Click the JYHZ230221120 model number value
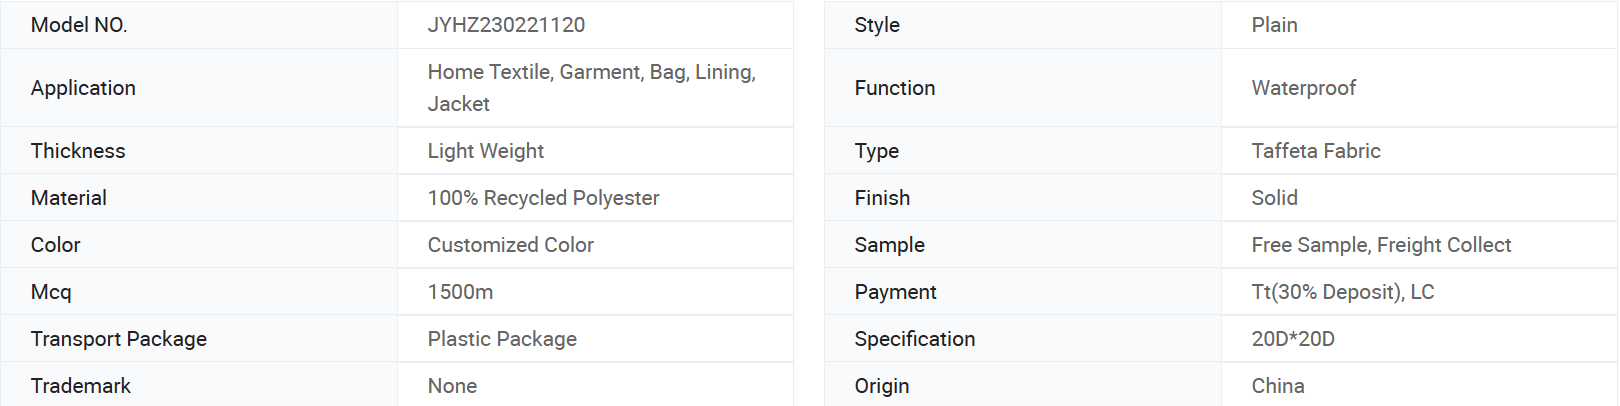Viewport: 1620px width, 406px height. coord(506,25)
